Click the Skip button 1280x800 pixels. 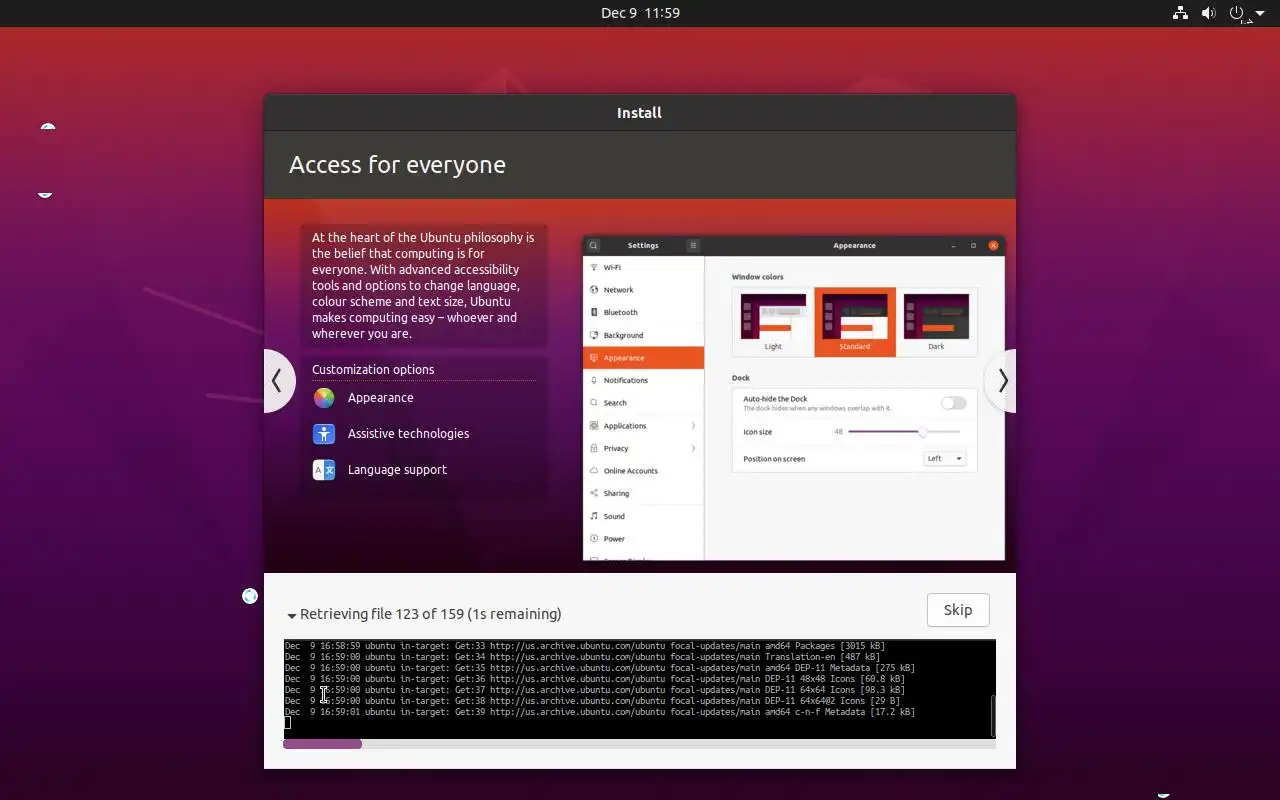click(x=958, y=610)
